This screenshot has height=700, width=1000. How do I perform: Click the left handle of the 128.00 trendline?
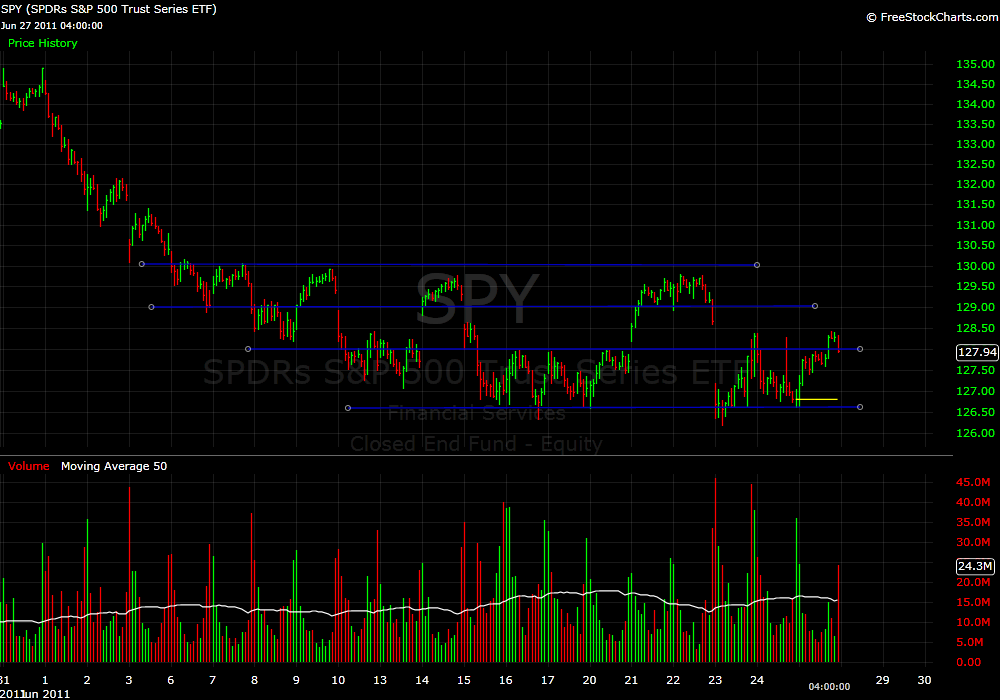[248, 349]
